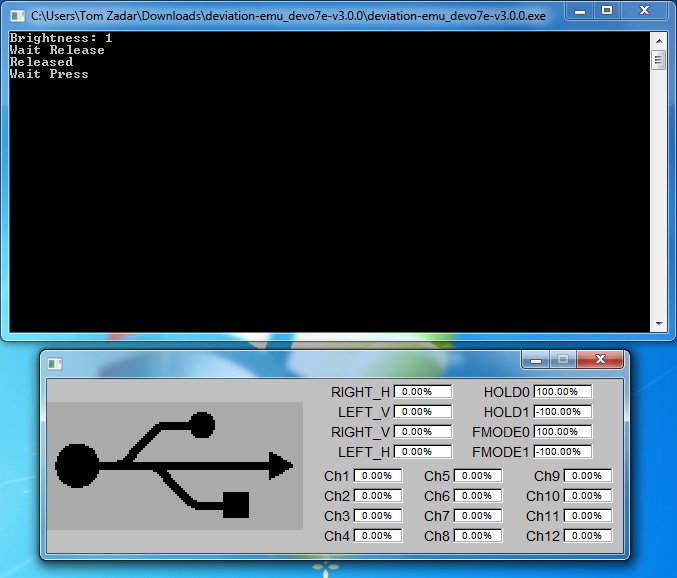The height and width of the screenshot is (578, 677).
Task: Click the USB logo display in emulator
Action: [175, 466]
